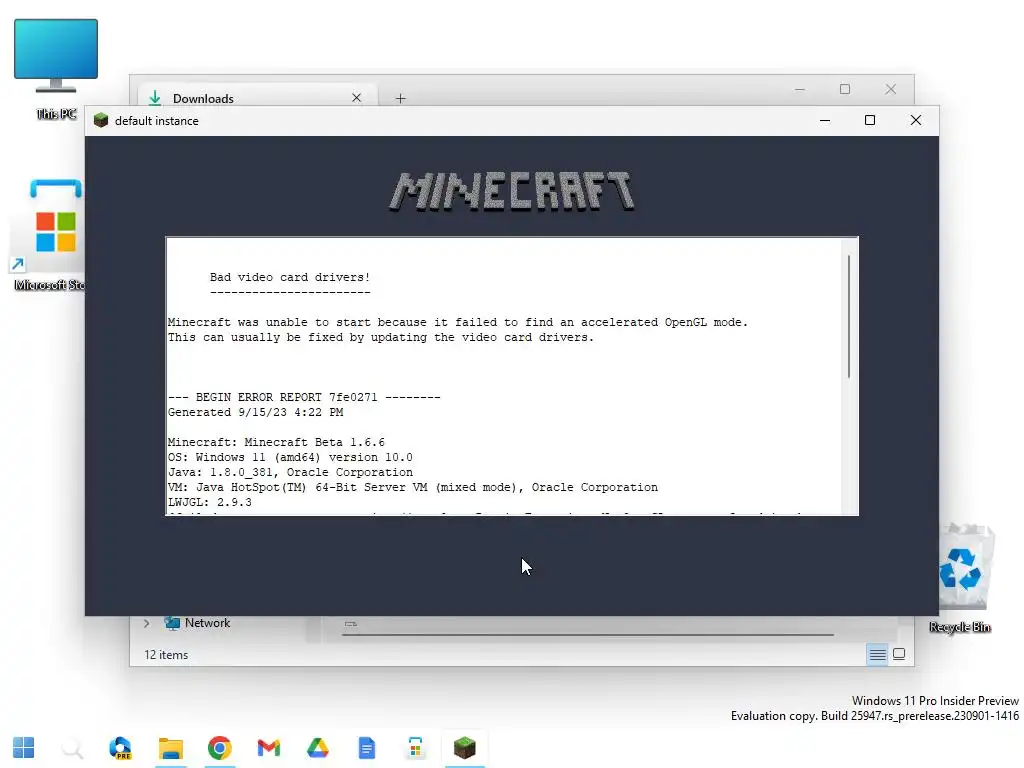Click the Minecraft logo image
This screenshot has height=768, width=1024.
tap(512, 191)
